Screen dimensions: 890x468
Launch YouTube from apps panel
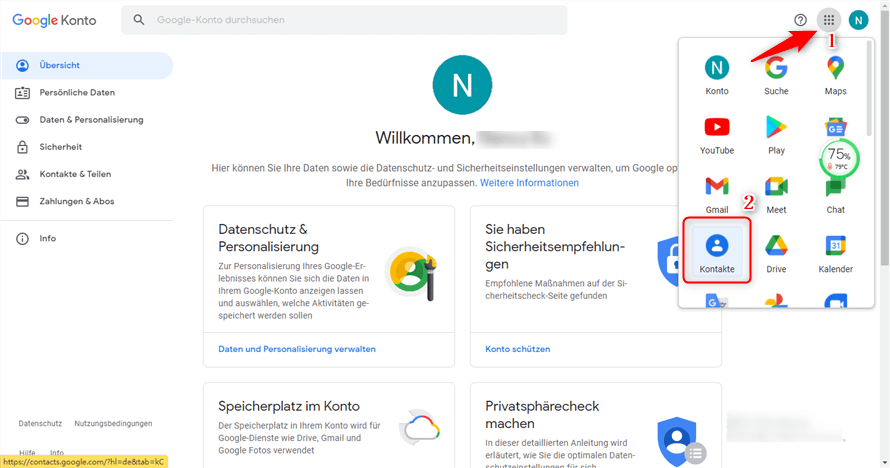tap(717, 135)
